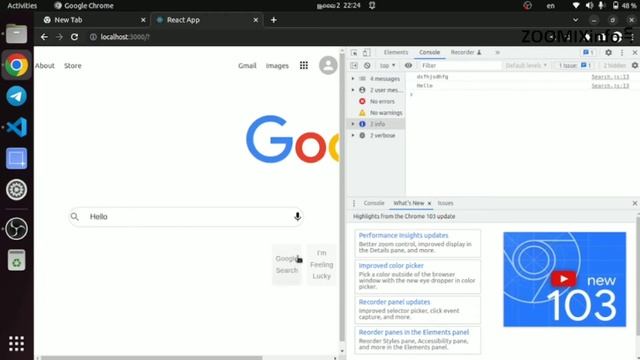Screen dimensions: 640x360
Task: Open a new browser tab with plus
Action: tap(273, 20)
